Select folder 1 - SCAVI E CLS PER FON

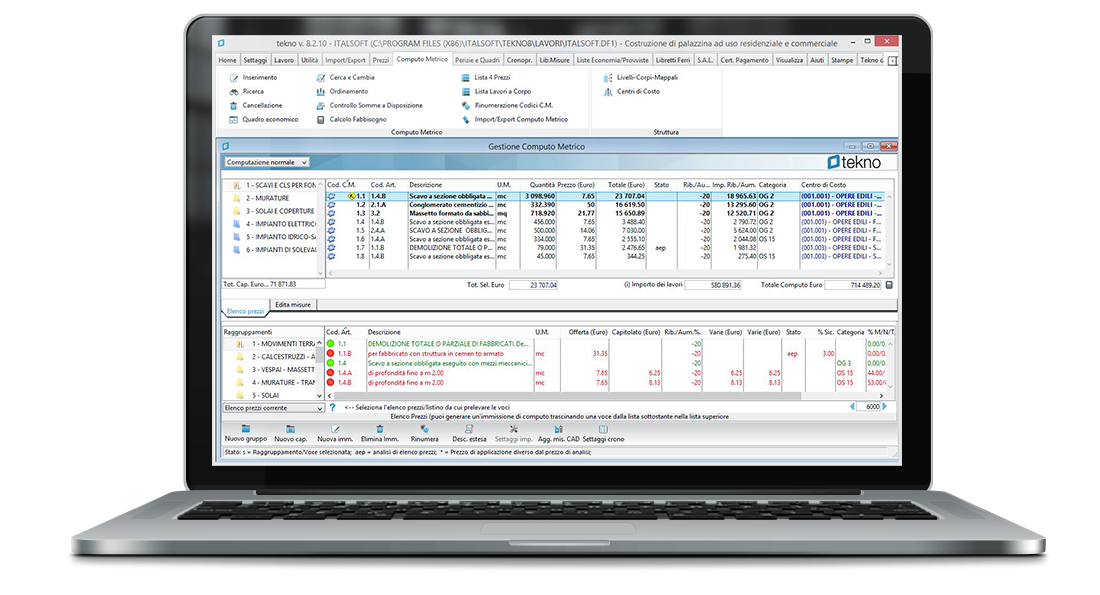pos(274,185)
